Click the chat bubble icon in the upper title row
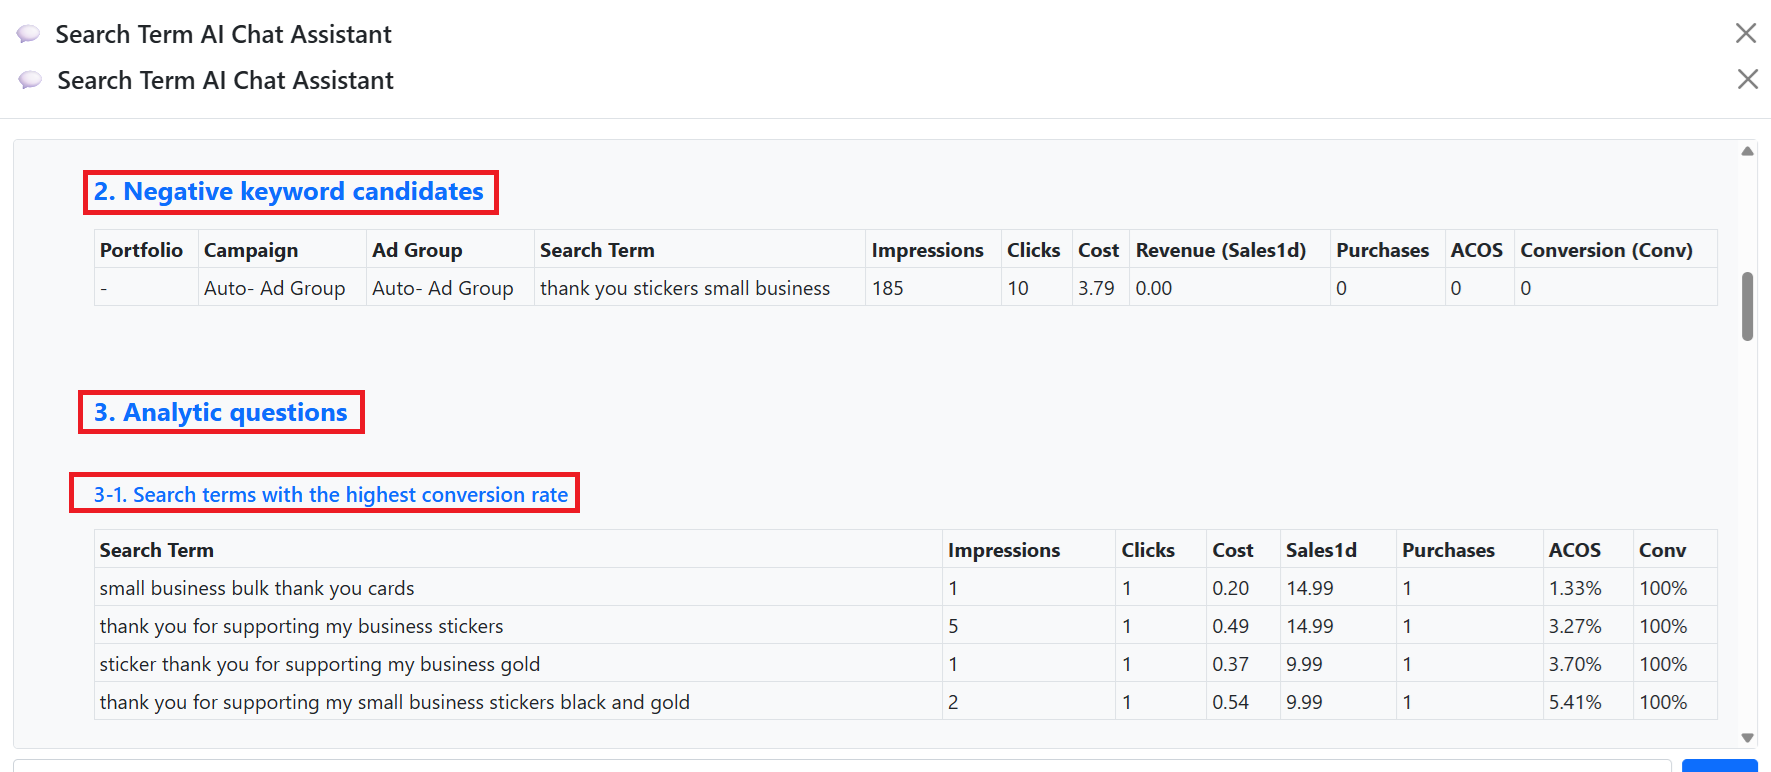1771x772 pixels. 28,34
